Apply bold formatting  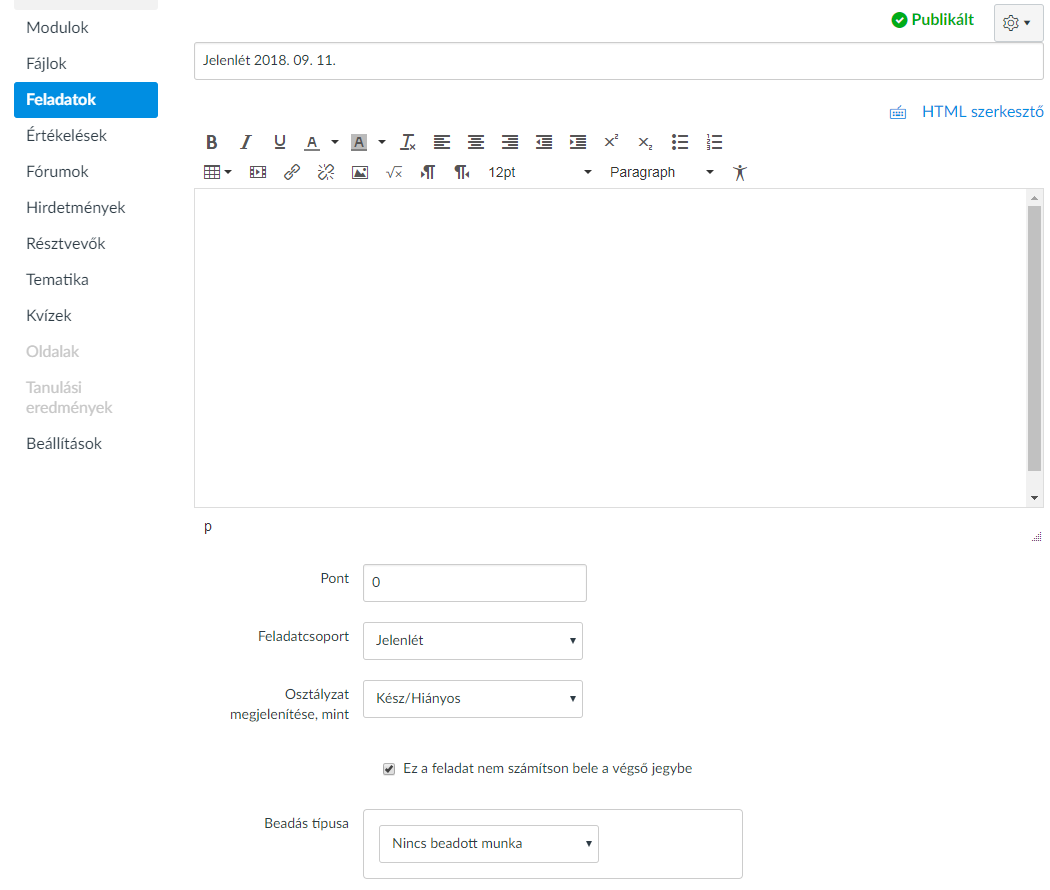[212, 142]
